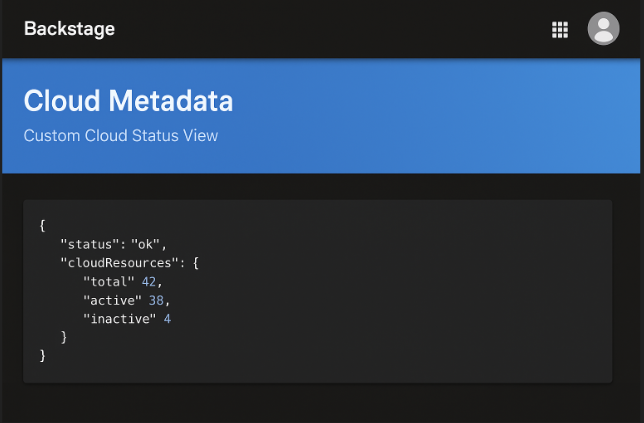The height and width of the screenshot is (423, 644).
Task: Click the value 42 in JSON
Action: click(149, 282)
